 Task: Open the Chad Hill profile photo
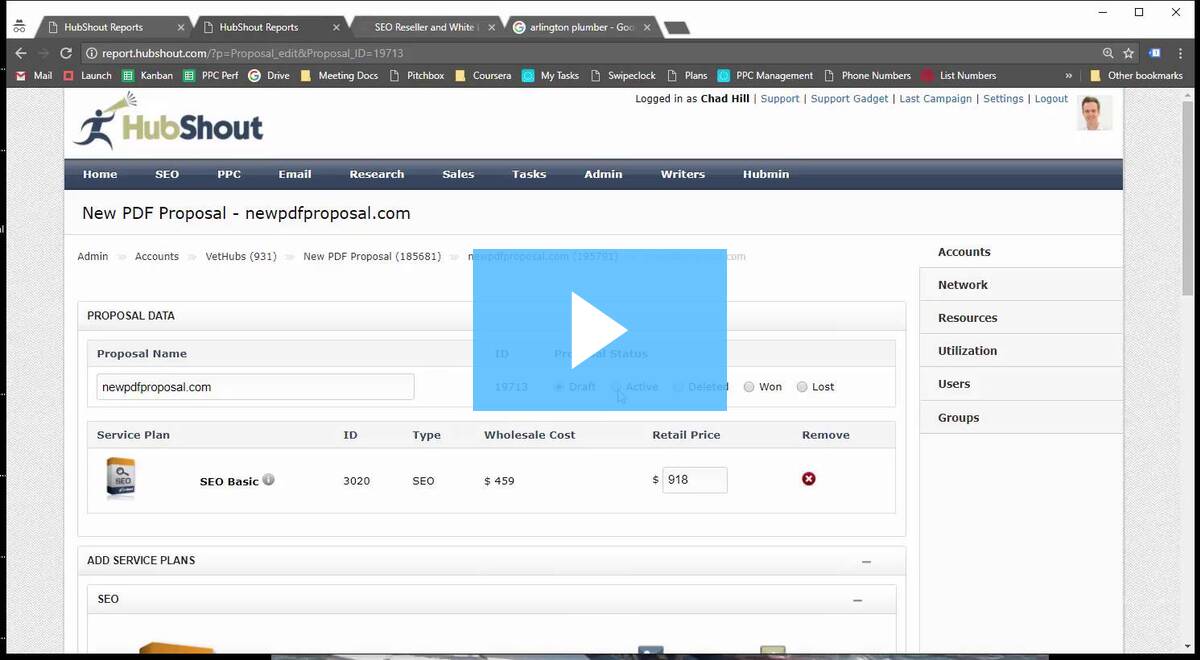[x=1094, y=113]
